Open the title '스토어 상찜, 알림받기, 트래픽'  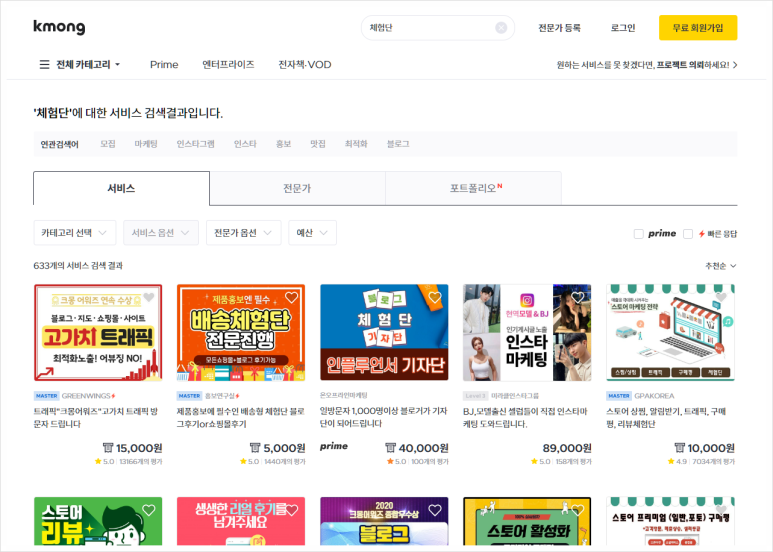click(x=666, y=417)
